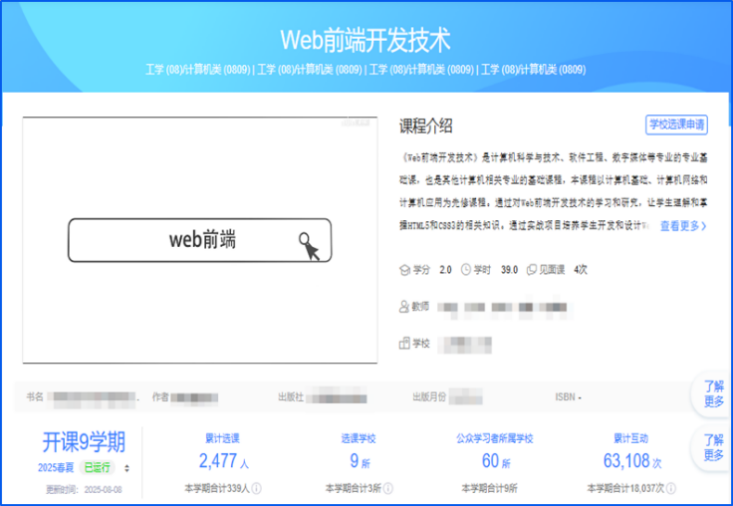Click the 教师 person icon

tap(405, 307)
